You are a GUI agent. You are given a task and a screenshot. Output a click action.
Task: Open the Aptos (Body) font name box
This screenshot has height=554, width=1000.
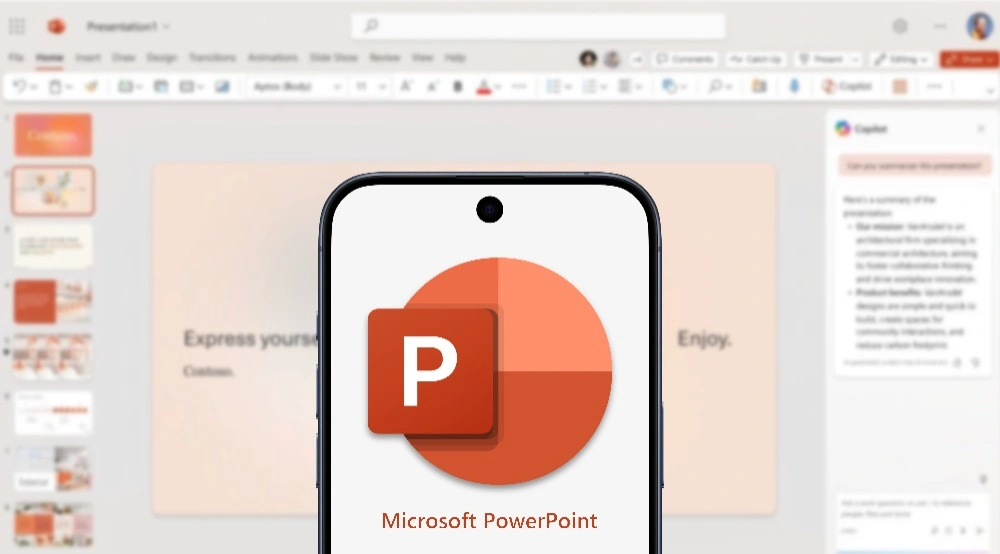coord(296,86)
